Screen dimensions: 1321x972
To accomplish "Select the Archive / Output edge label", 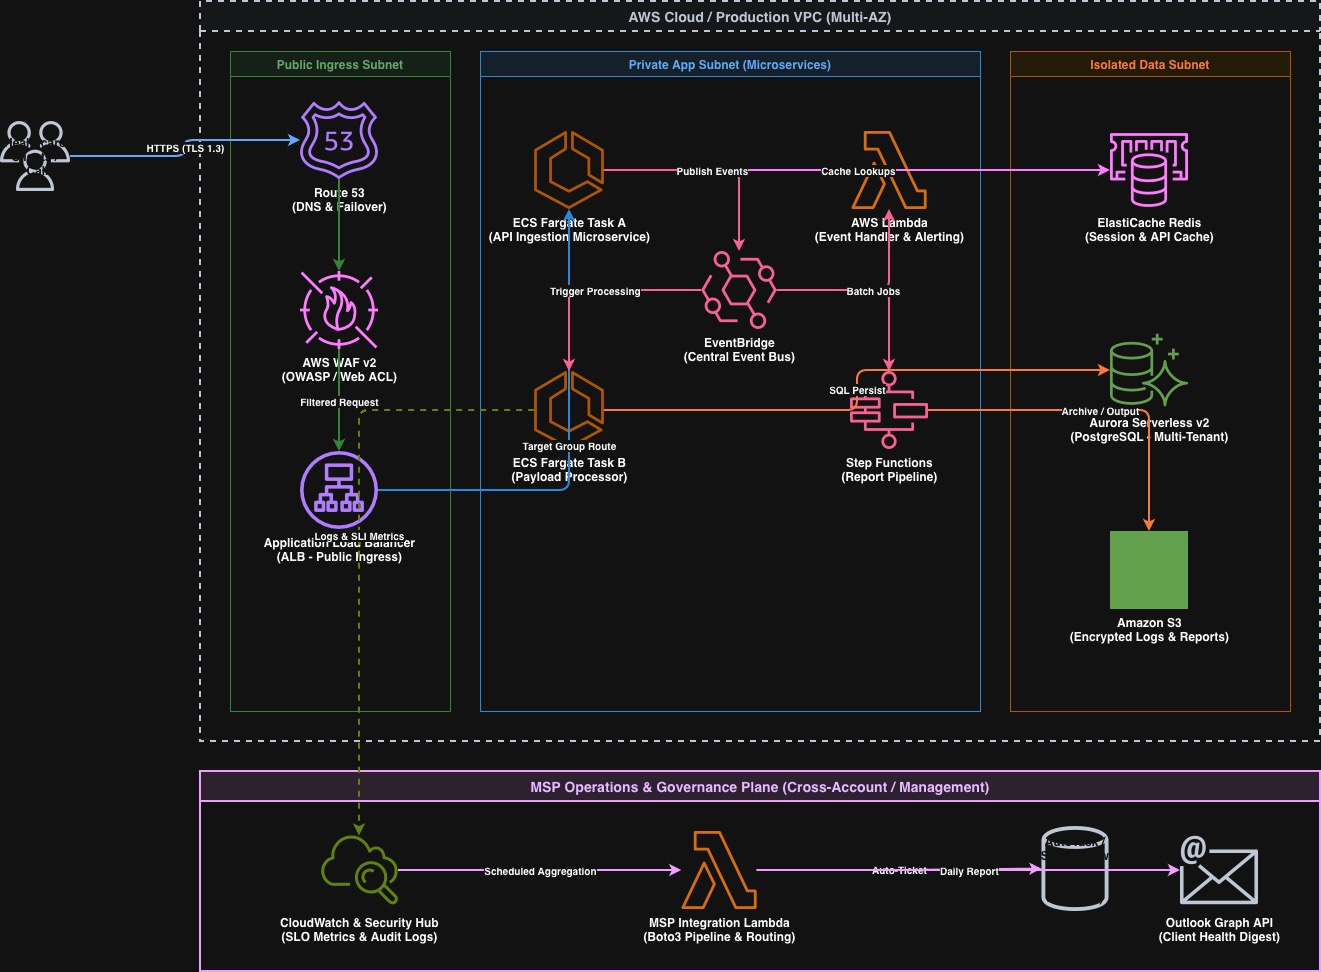I will click(x=1100, y=411).
